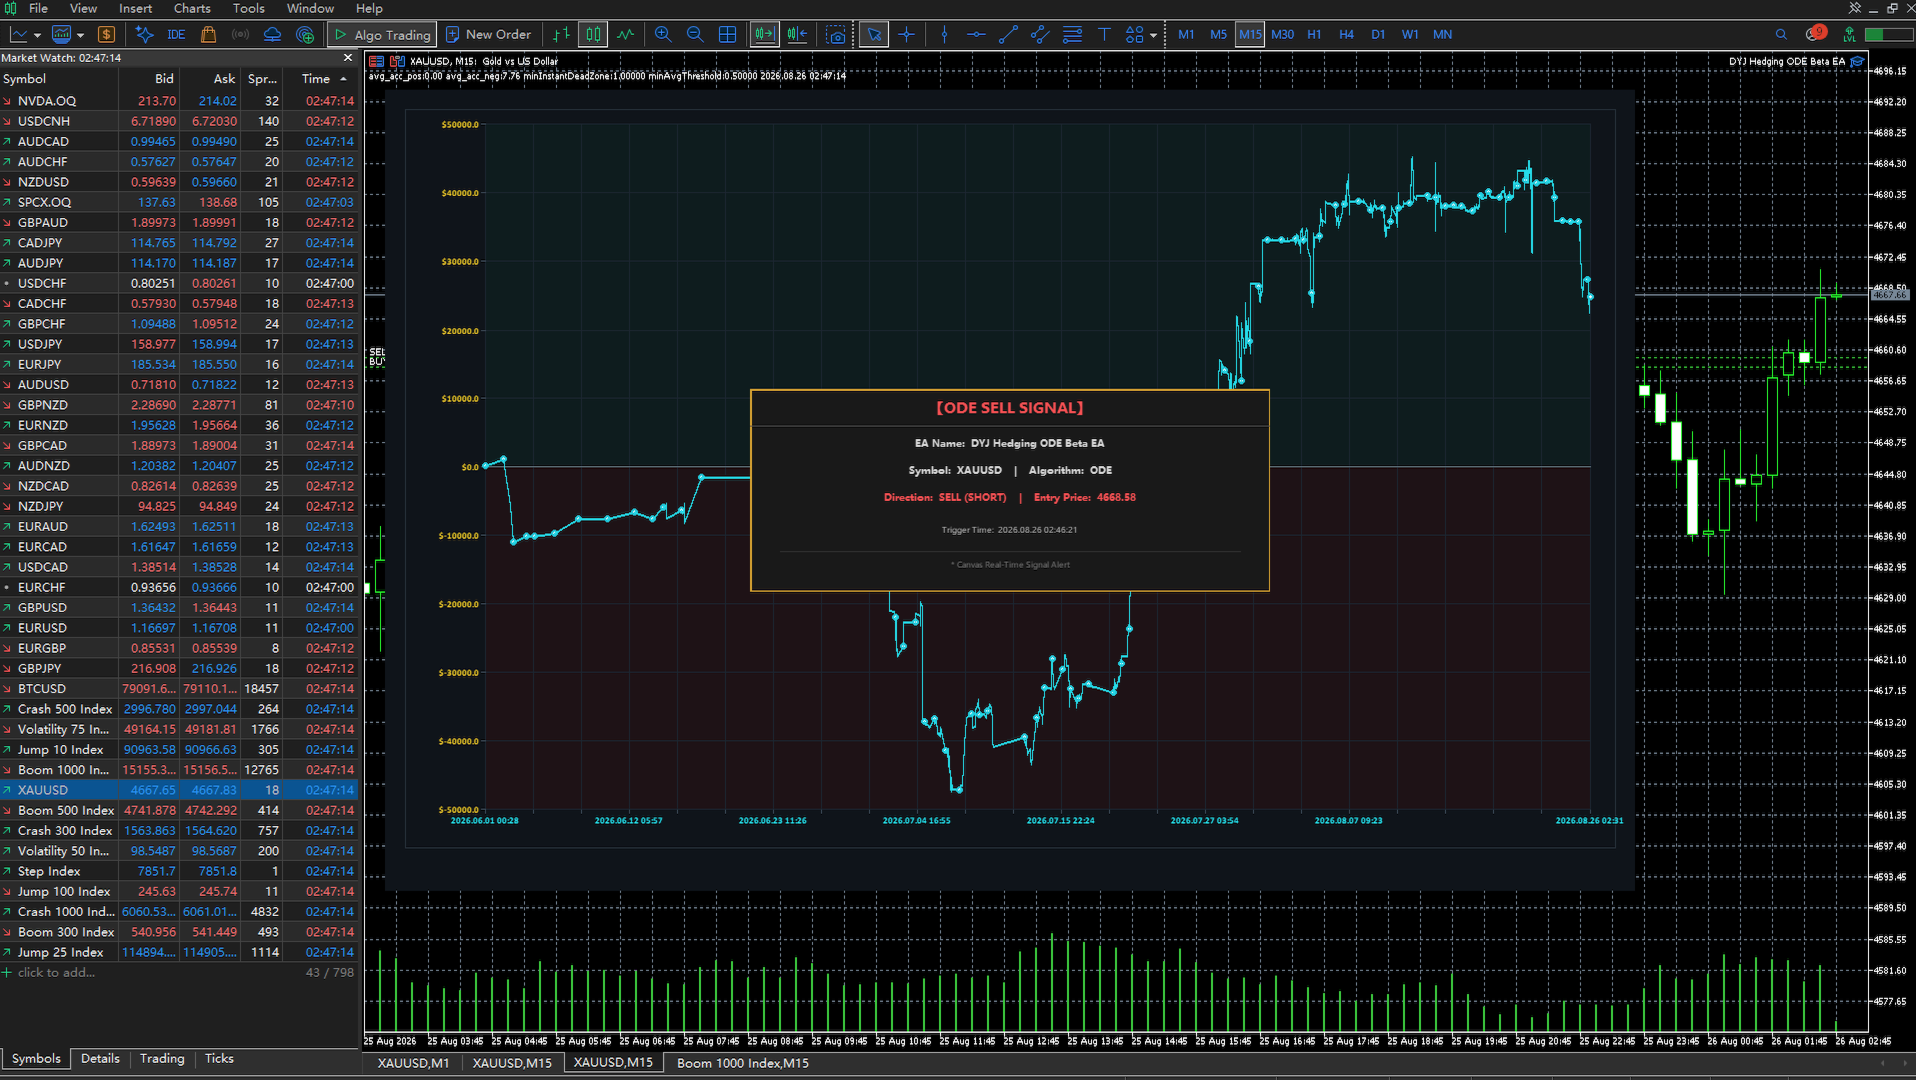This screenshot has width=1916, height=1080.
Task: Expand the chart profiles dropdown arrow
Action: coord(81,35)
